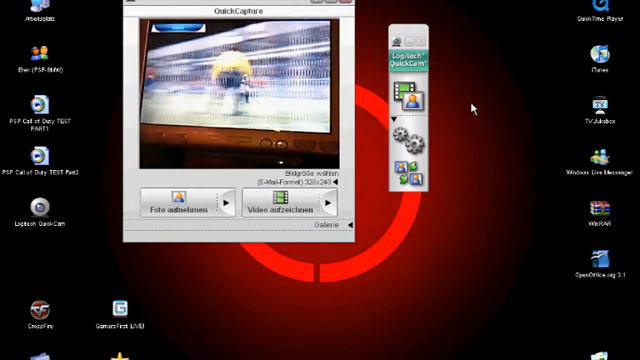Screen dimensions: 640x360
Task: Open QuickCapture from Logitech sidebar video icon
Action: click(x=408, y=96)
